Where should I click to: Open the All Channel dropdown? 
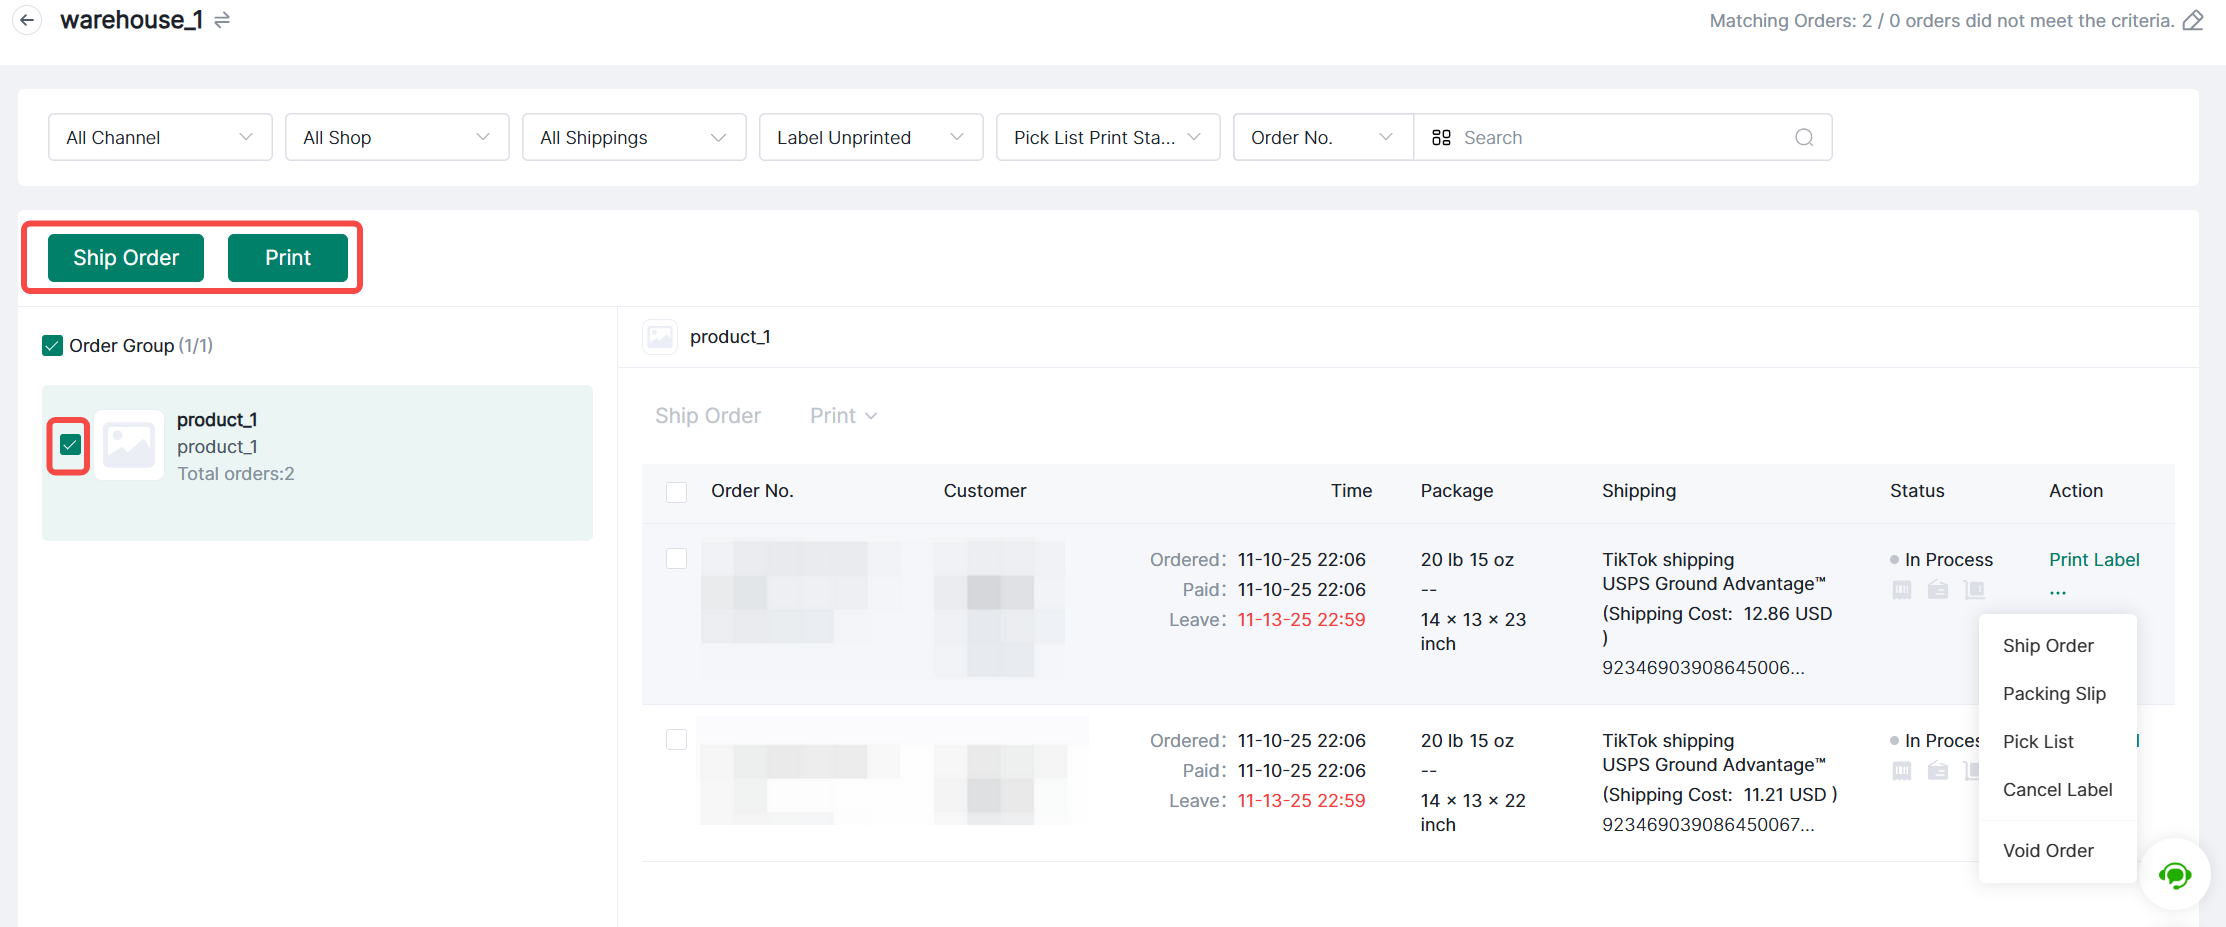pos(160,138)
